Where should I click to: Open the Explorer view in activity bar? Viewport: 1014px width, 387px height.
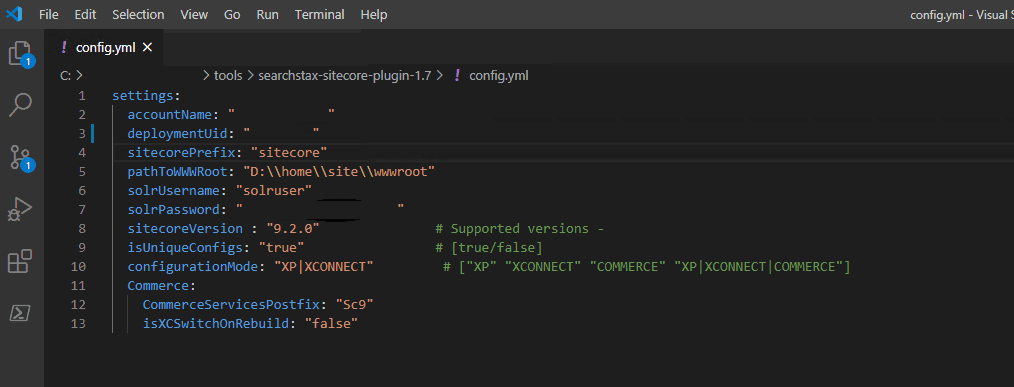point(21,54)
